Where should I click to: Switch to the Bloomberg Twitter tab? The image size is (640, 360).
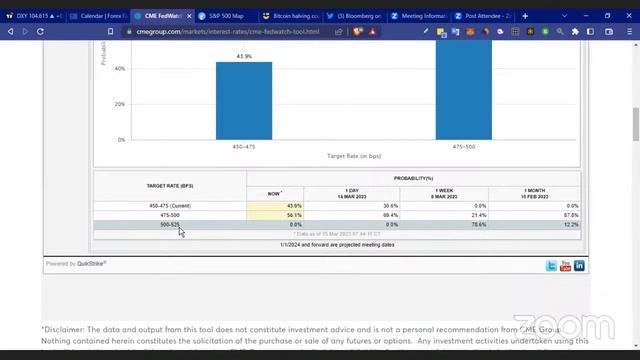click(x=355, y=16)
